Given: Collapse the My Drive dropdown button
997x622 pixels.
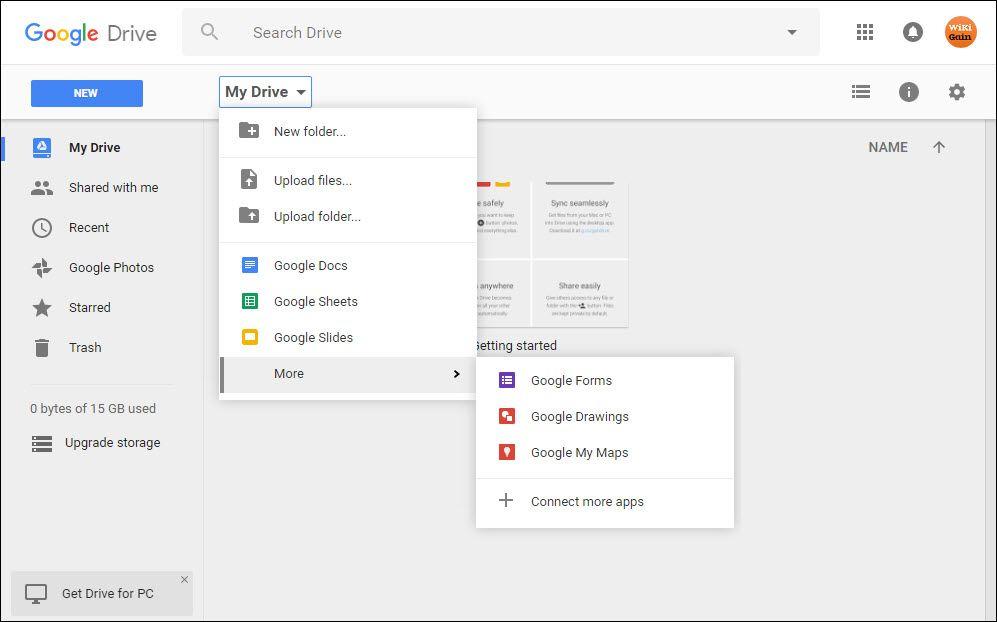Looking at the screenshot, I should pyautogui.click(x=265, y=92).
